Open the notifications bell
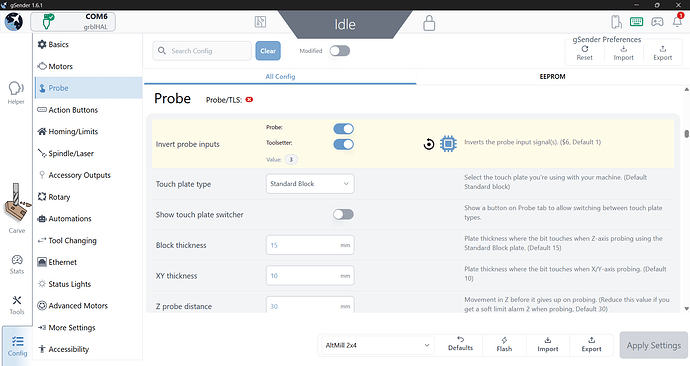This screenshot has width=690, height=366. point(678,21)
